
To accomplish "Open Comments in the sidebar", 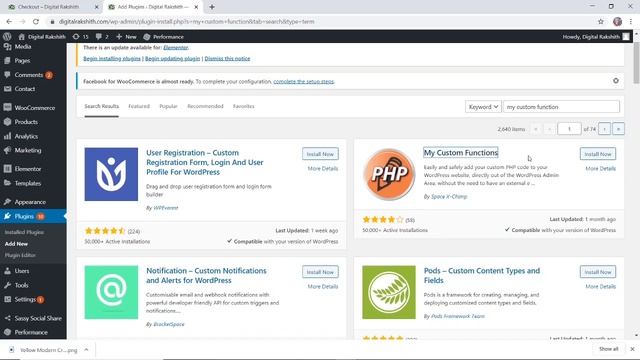I will [29, 75].
